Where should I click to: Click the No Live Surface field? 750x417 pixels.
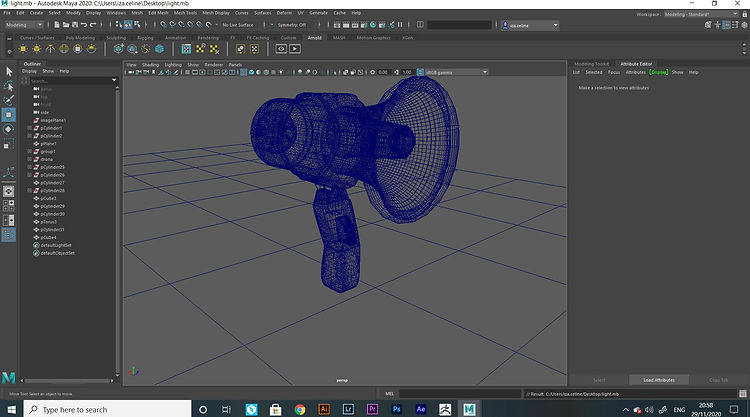tap(238, 25)
